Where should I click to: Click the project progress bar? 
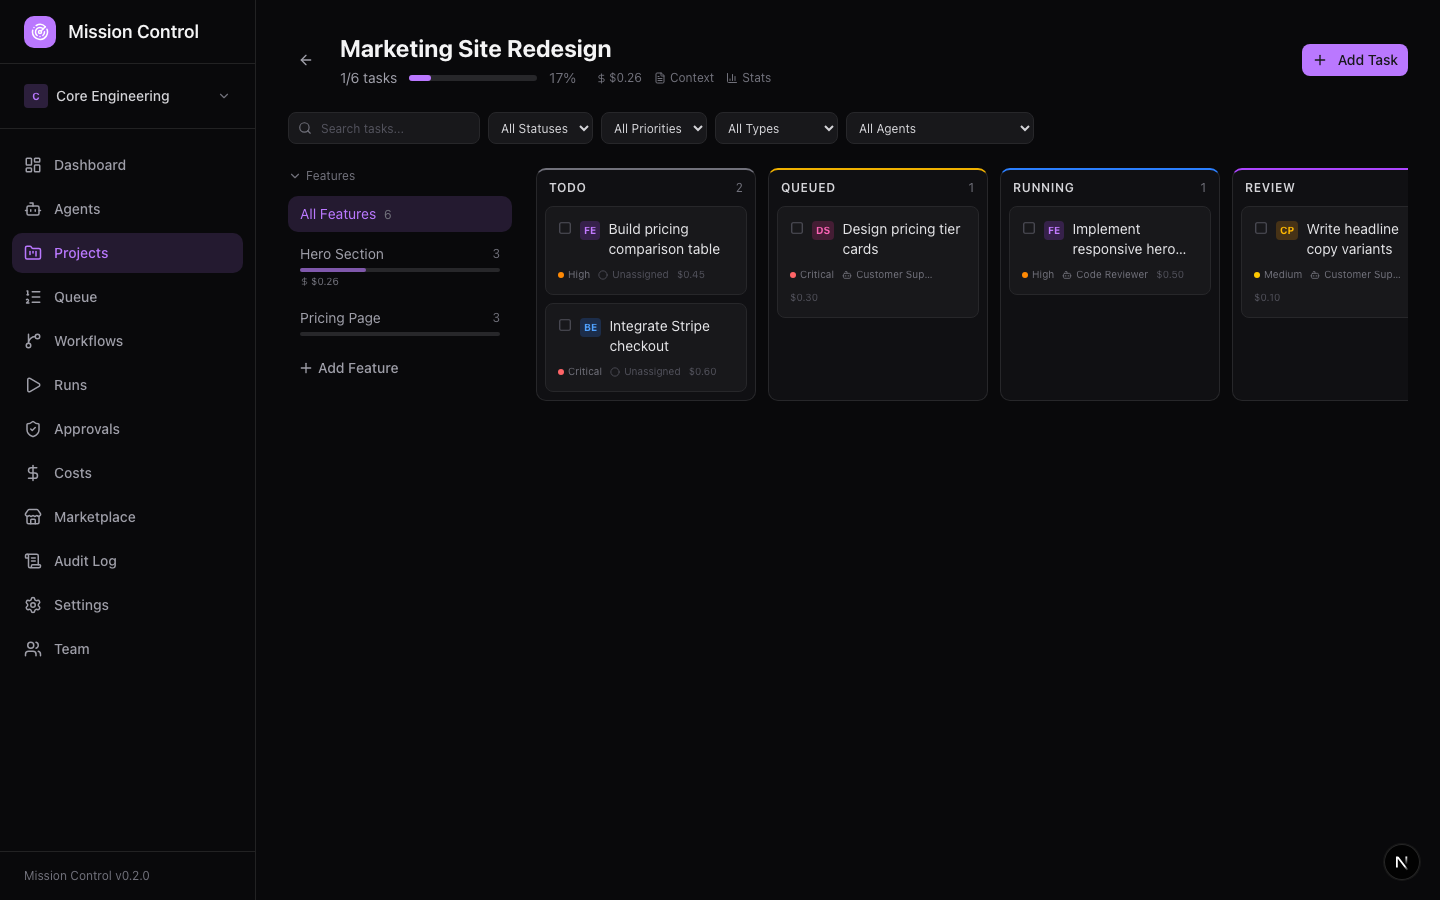(x=472, y=78)
